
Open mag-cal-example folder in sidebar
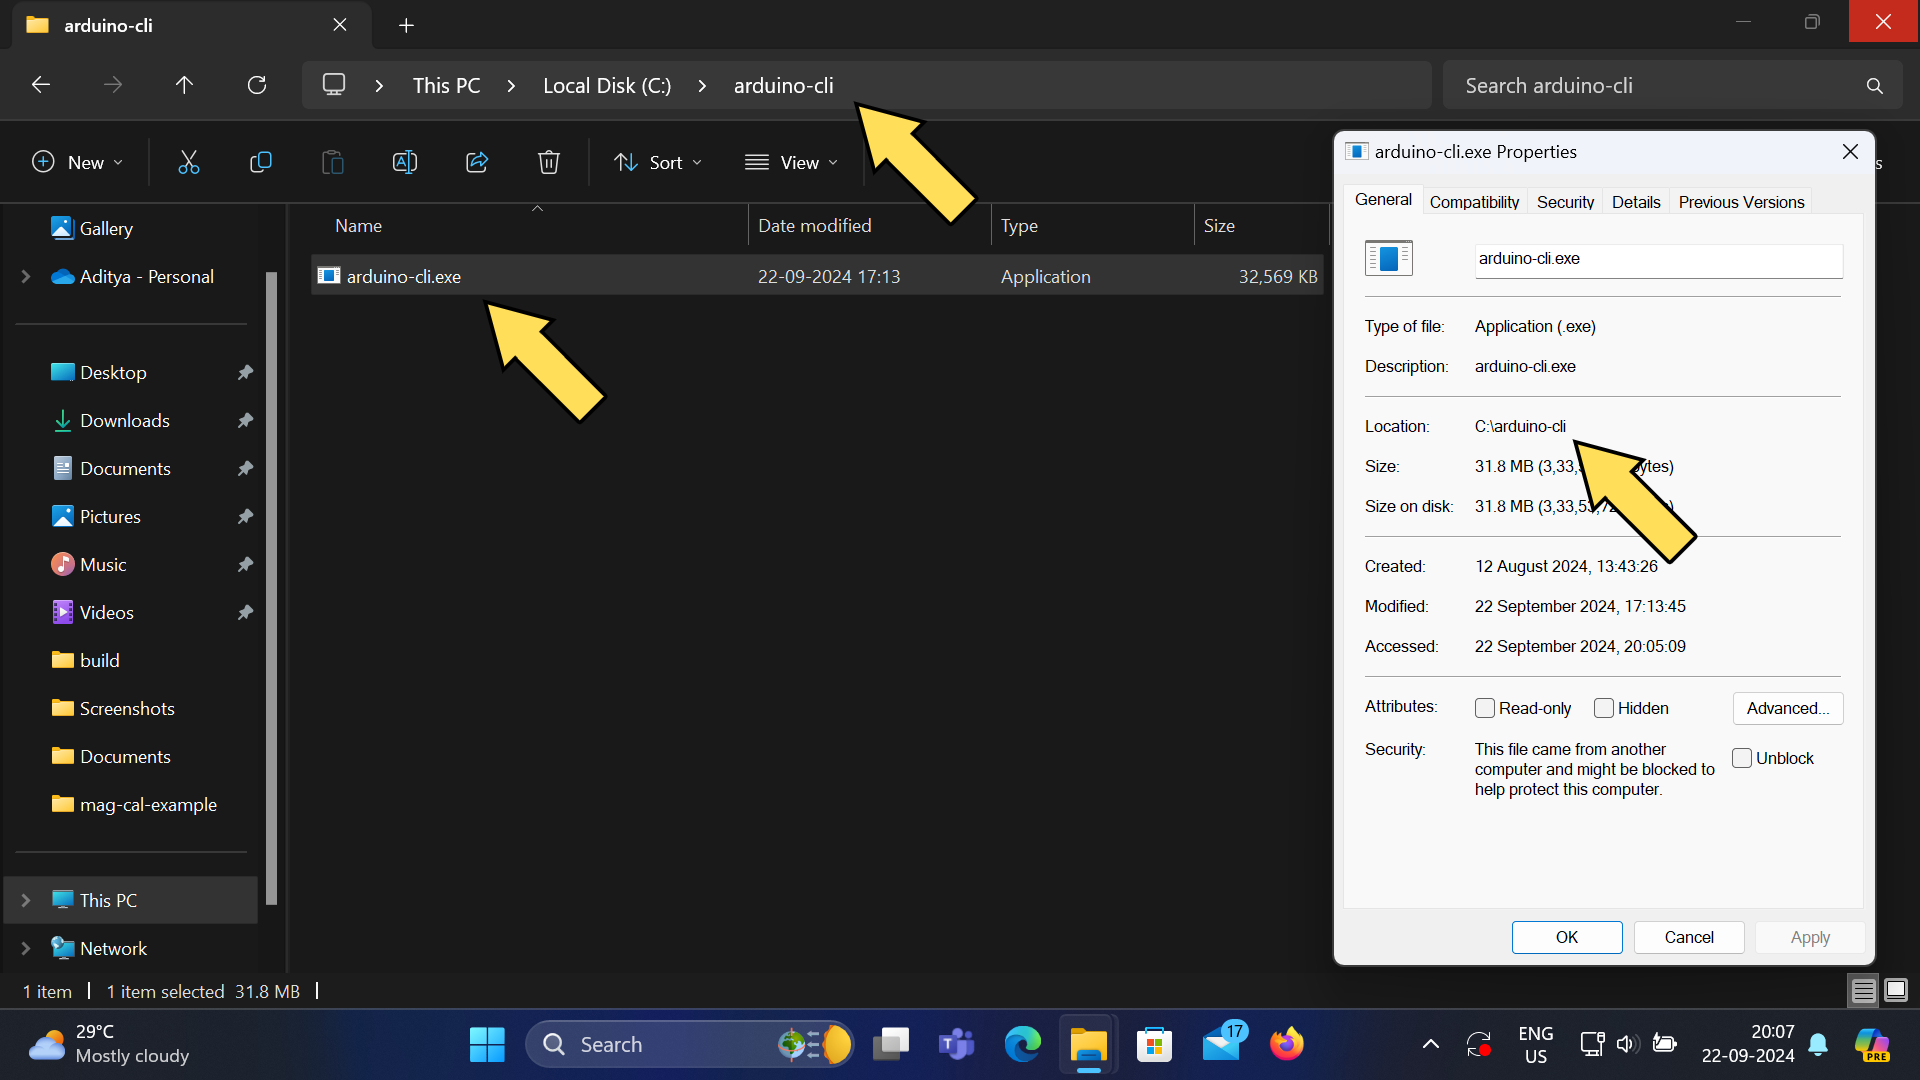(x=148, y=805)
